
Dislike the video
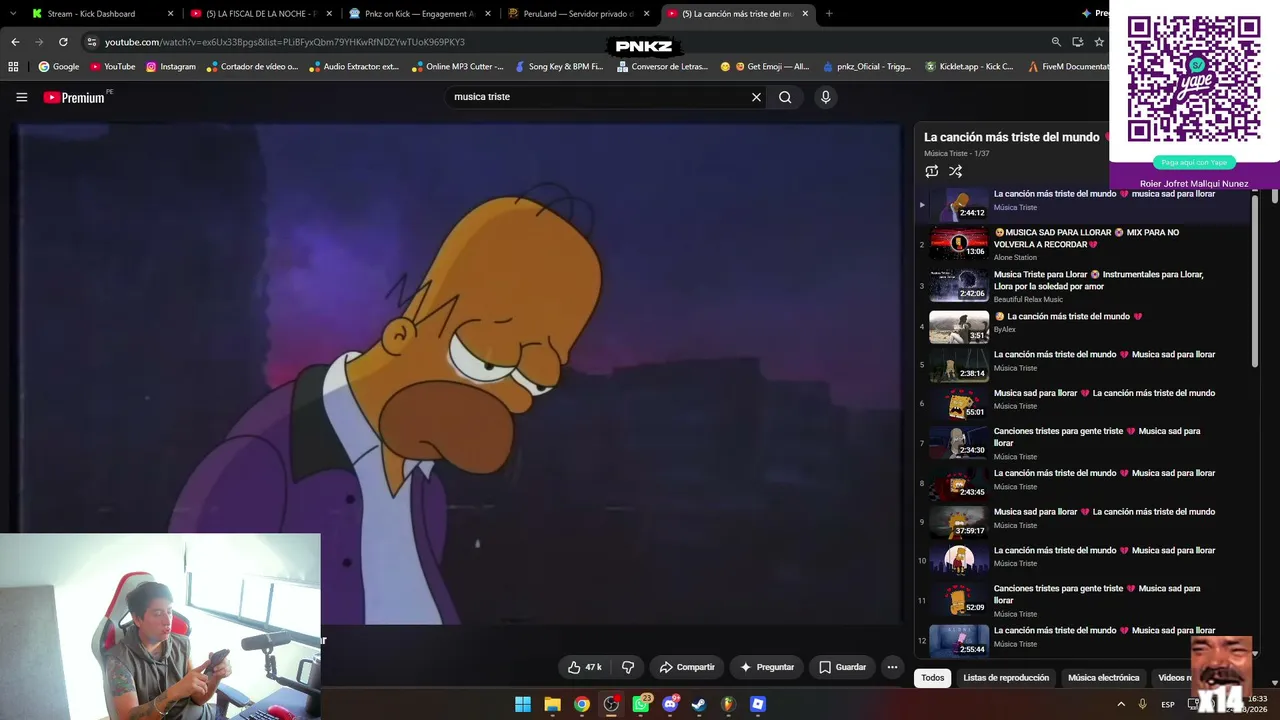coord(628,667)
